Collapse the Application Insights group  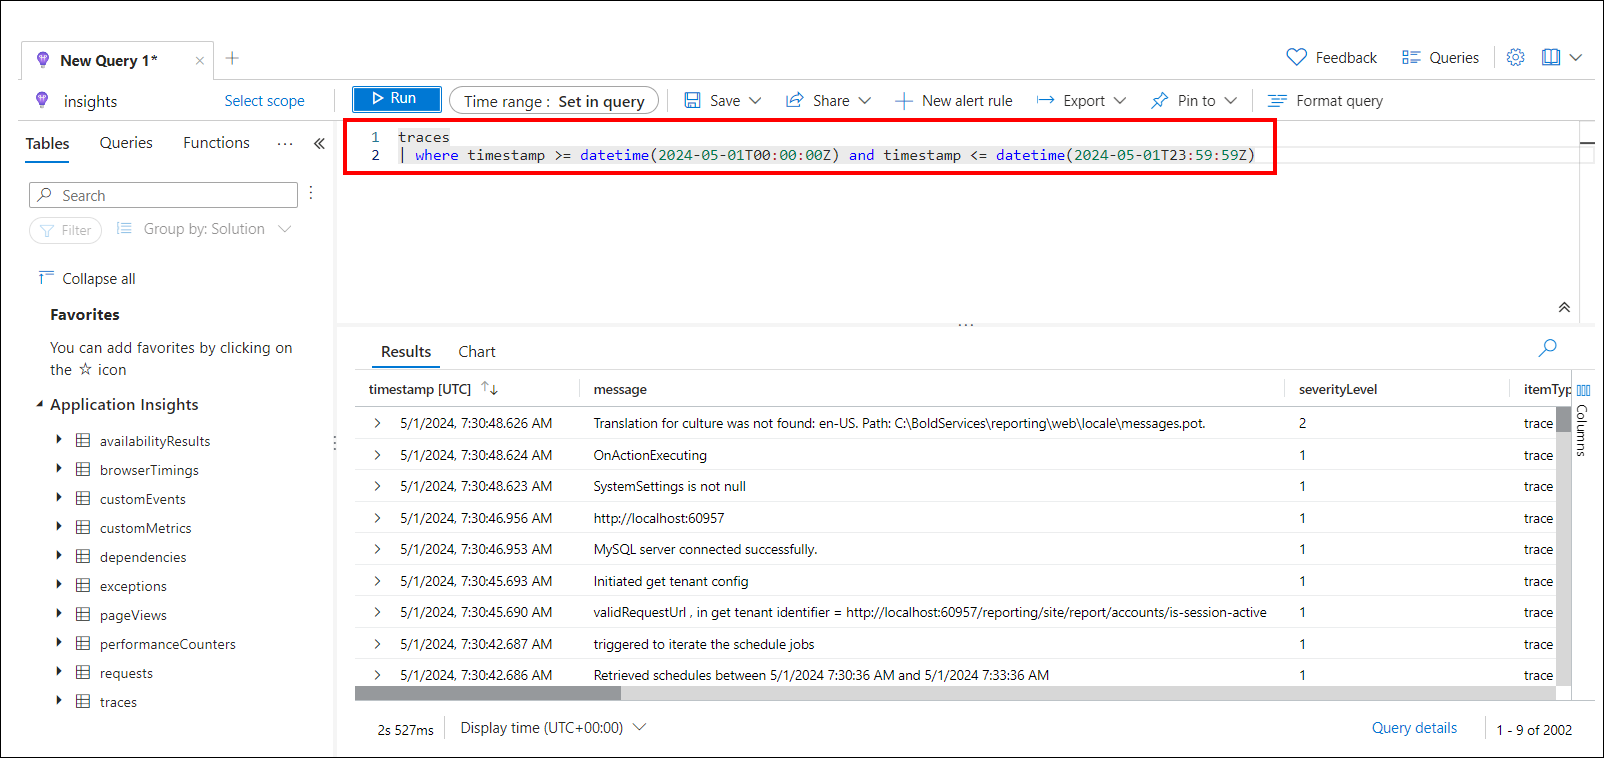[40, 404]
